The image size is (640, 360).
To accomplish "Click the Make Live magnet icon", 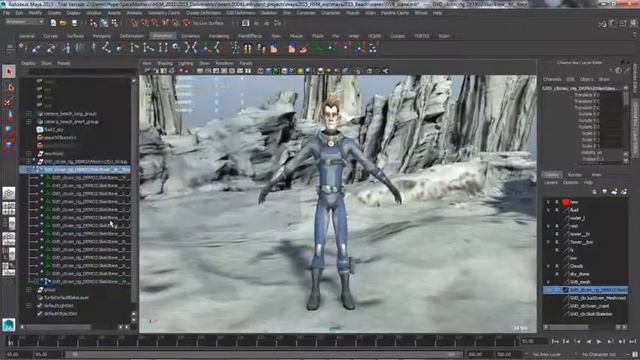I will tap(186, 23).
